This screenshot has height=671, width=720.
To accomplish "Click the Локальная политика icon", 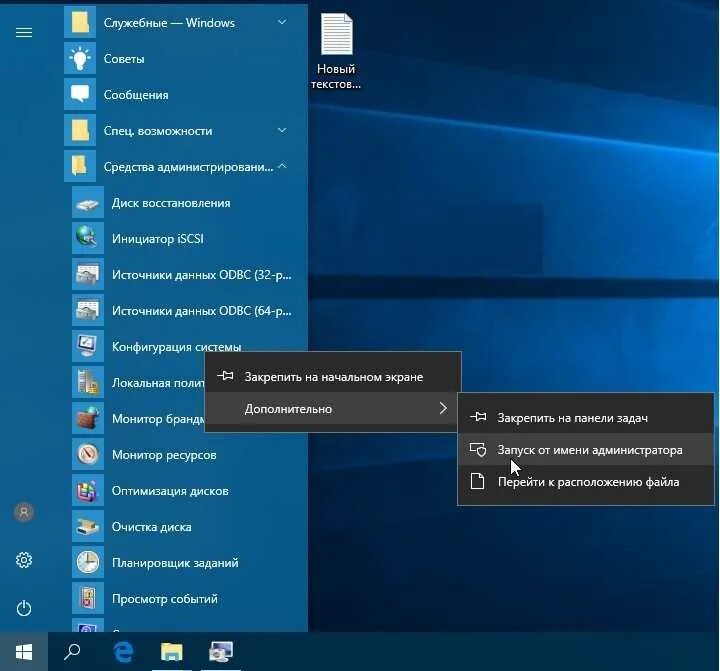I will [x=88, y=382].
